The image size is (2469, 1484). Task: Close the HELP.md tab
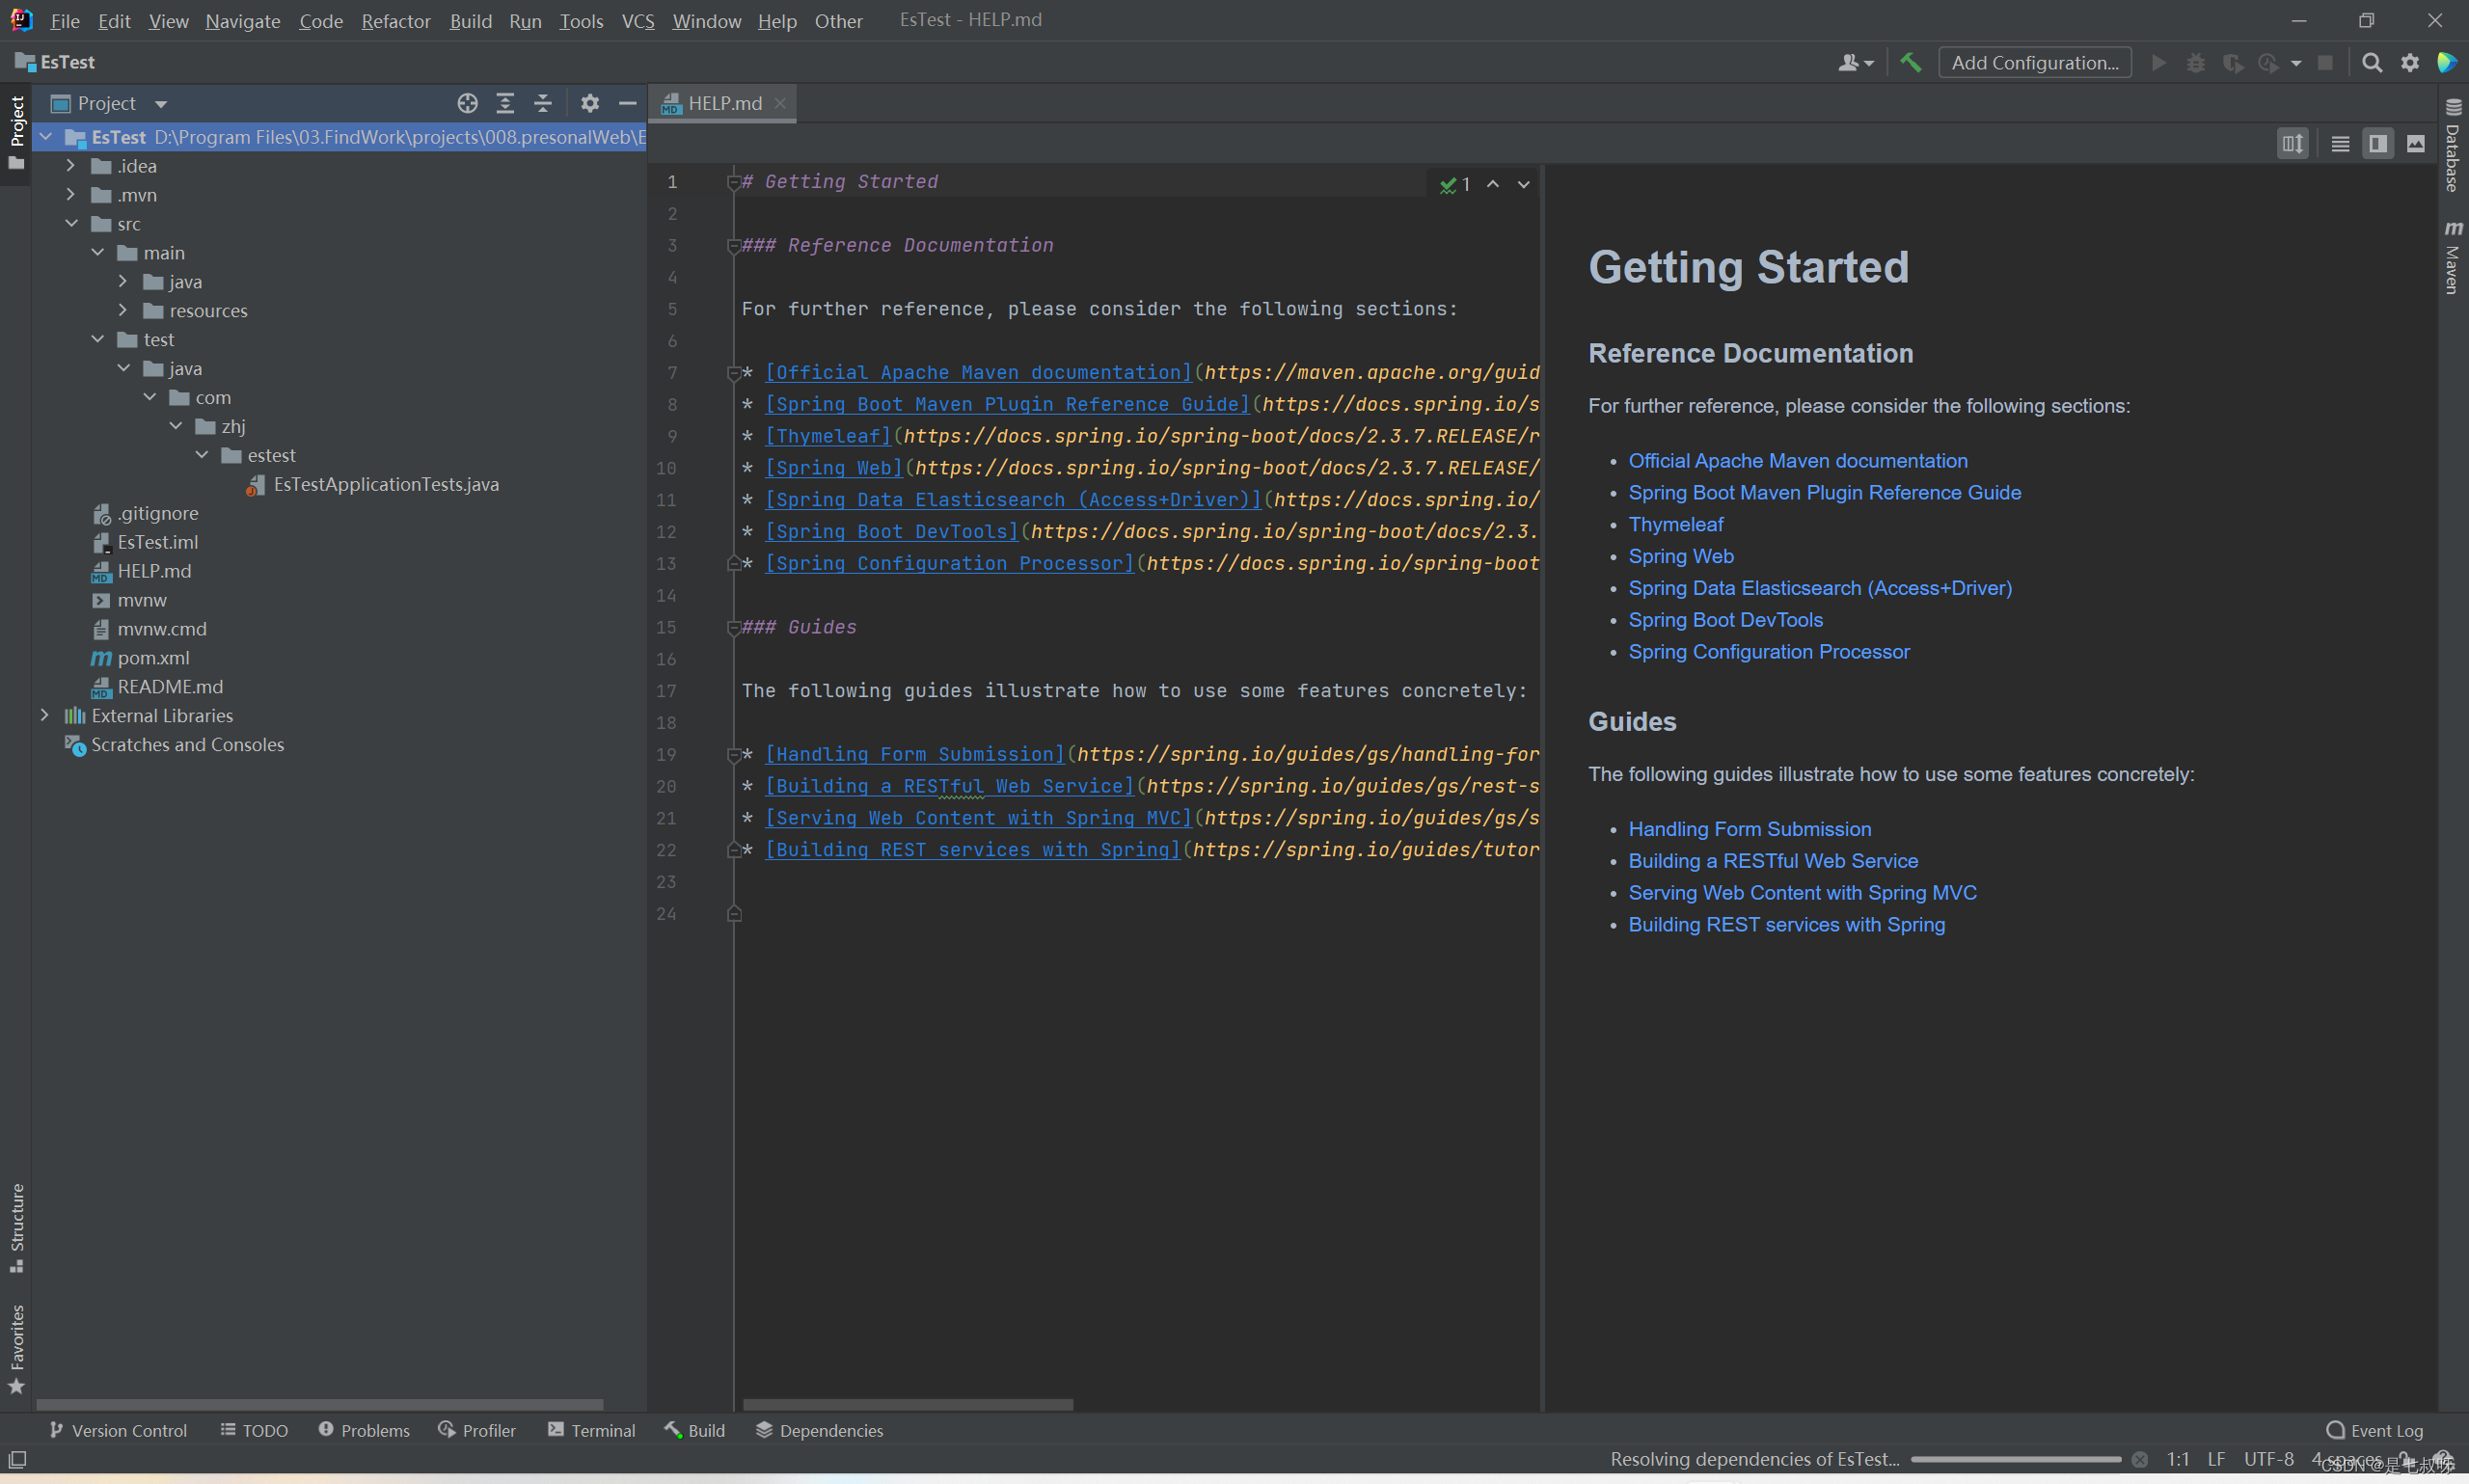(780, 103)
